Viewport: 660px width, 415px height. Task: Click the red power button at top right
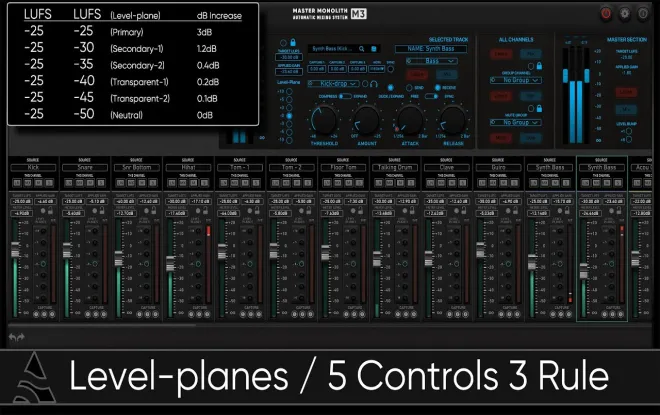click(606, 14)
